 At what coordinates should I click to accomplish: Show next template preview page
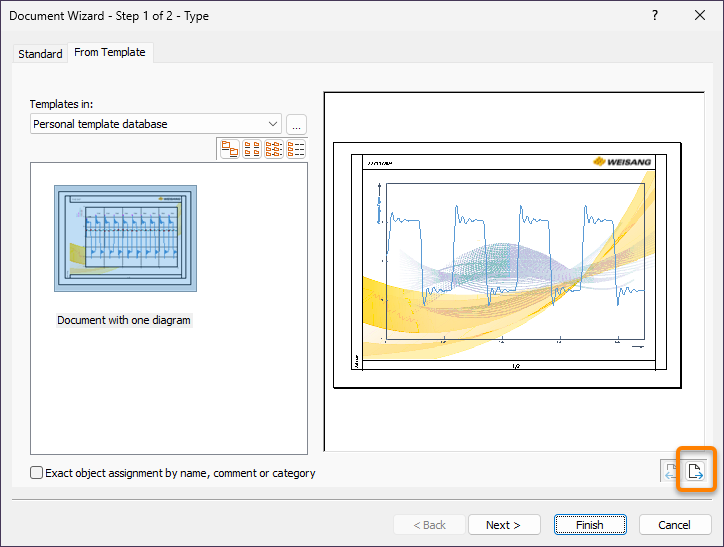696,472
